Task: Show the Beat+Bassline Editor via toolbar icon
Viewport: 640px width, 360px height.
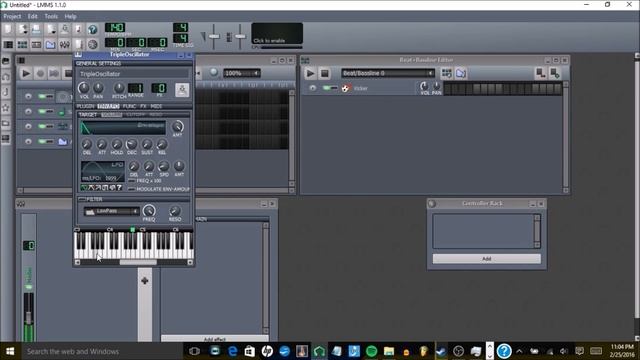Action: tap(22, 44)
